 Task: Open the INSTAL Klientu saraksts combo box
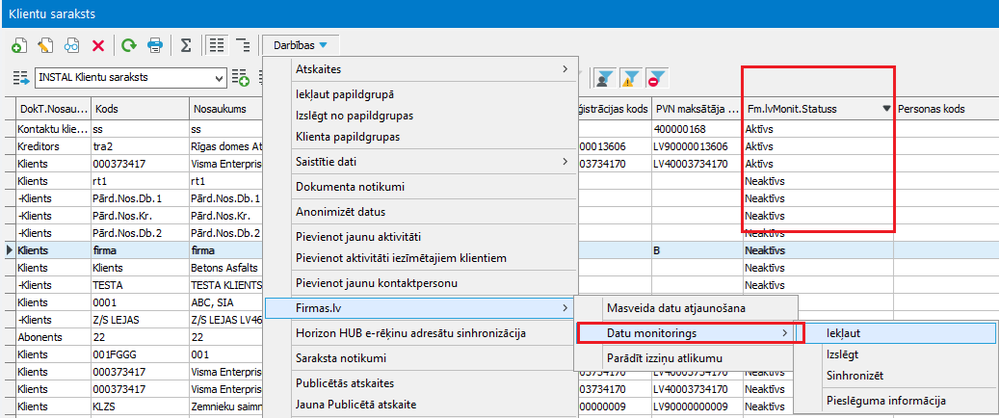pos(130,77)
